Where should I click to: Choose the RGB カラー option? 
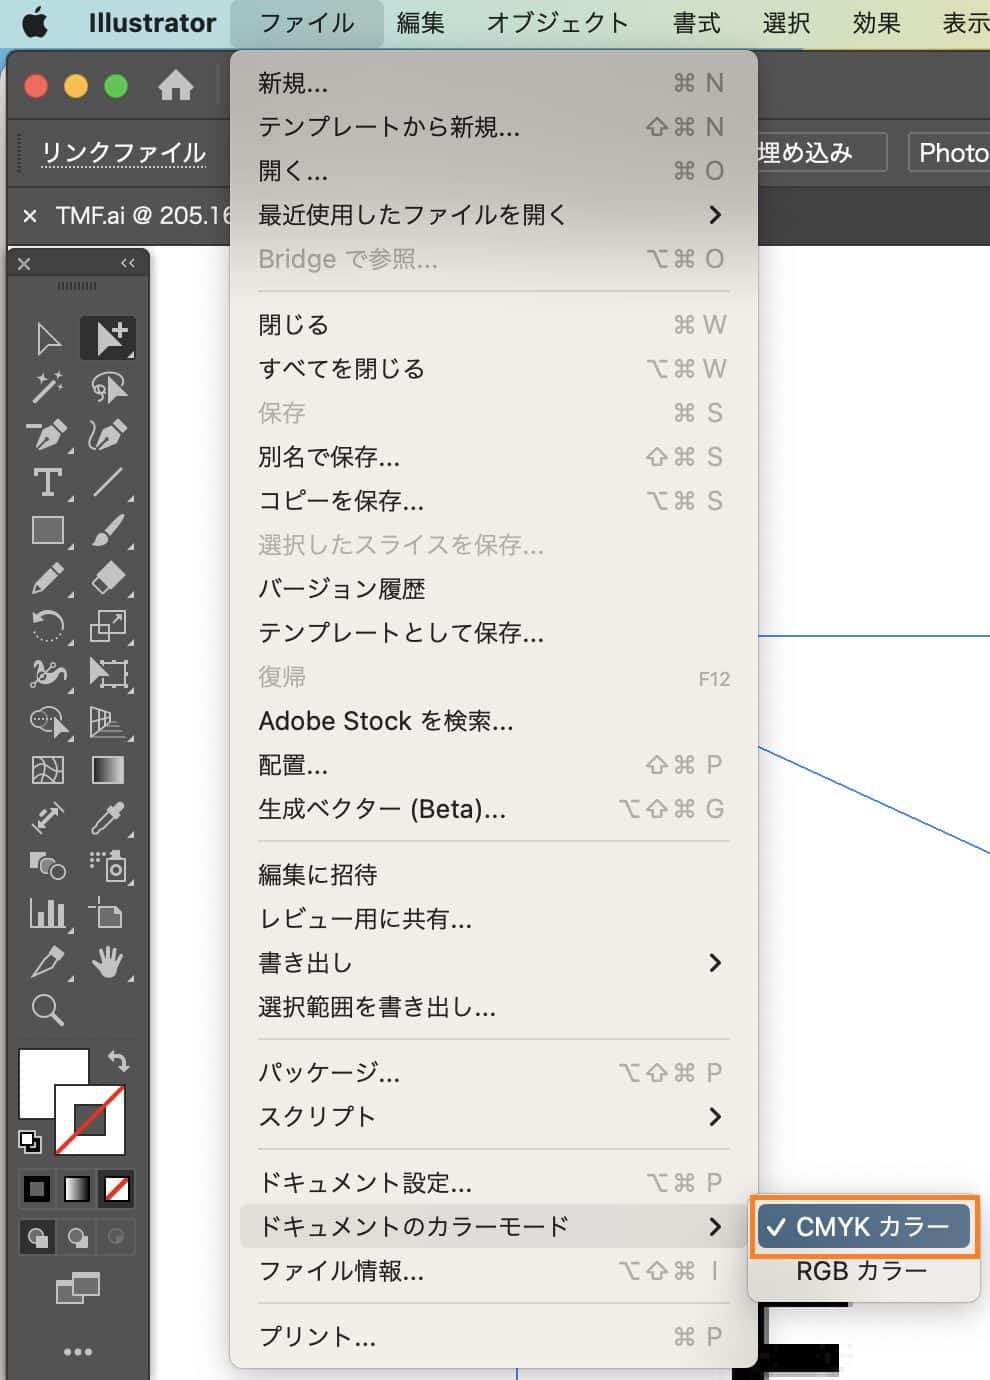(864, 1271)
